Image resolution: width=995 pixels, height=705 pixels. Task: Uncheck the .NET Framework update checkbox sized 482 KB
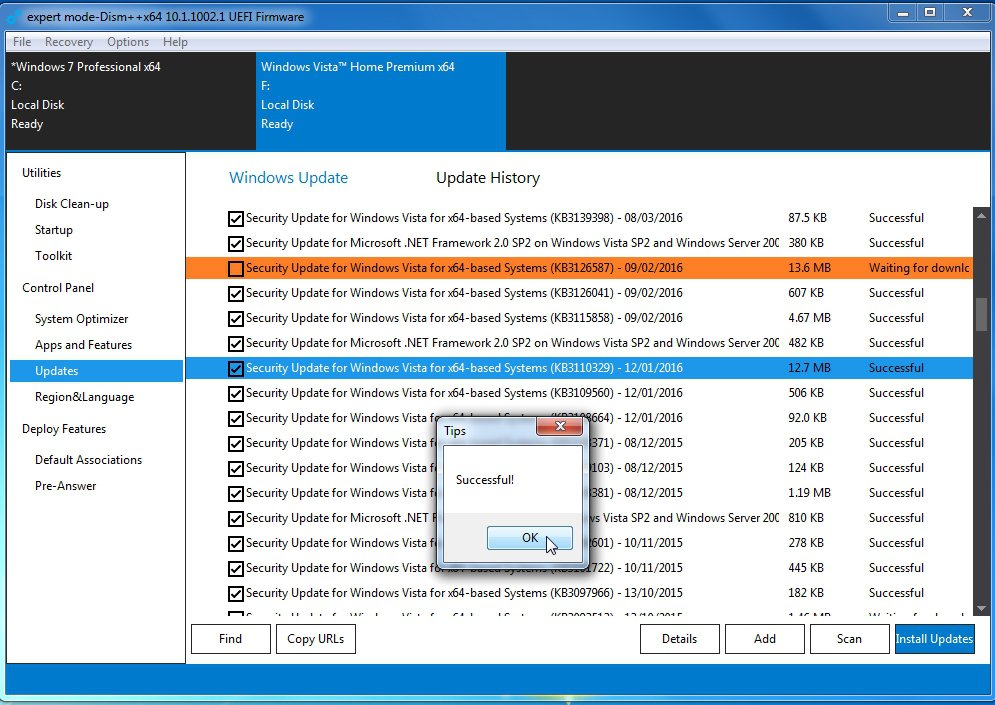[235, 343]
